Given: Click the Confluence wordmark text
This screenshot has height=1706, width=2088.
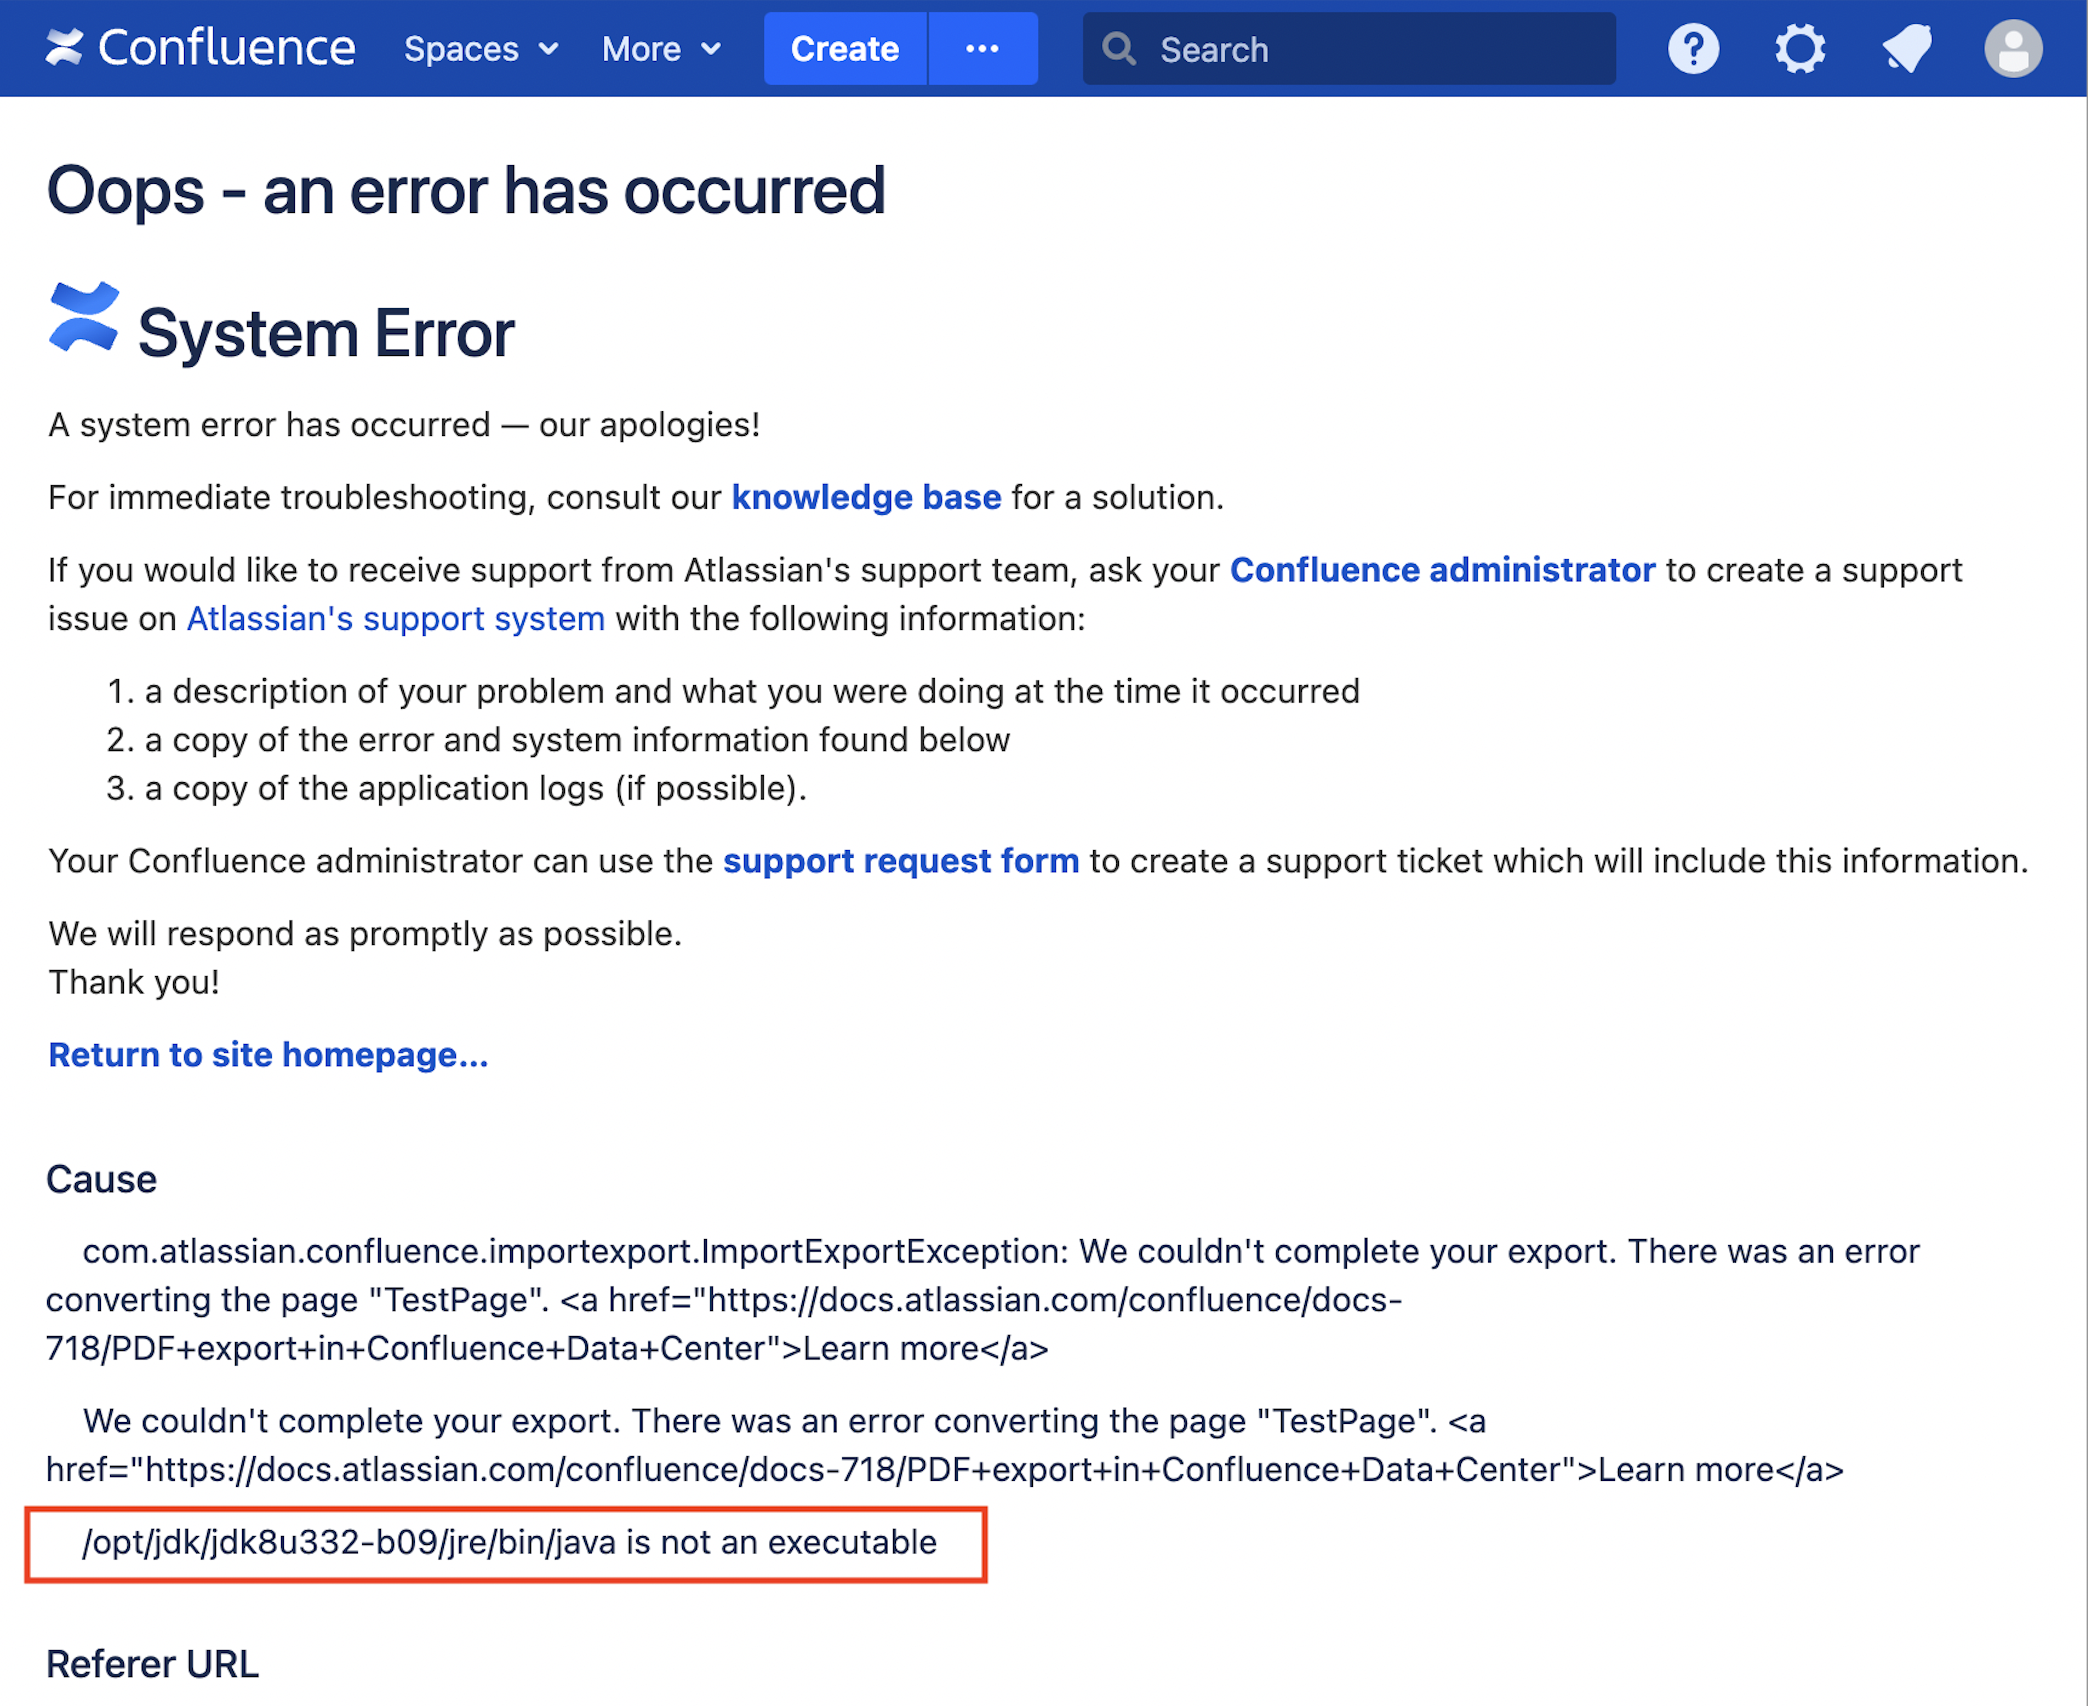Looking at the screenshot, I should [x=226, y=48].
